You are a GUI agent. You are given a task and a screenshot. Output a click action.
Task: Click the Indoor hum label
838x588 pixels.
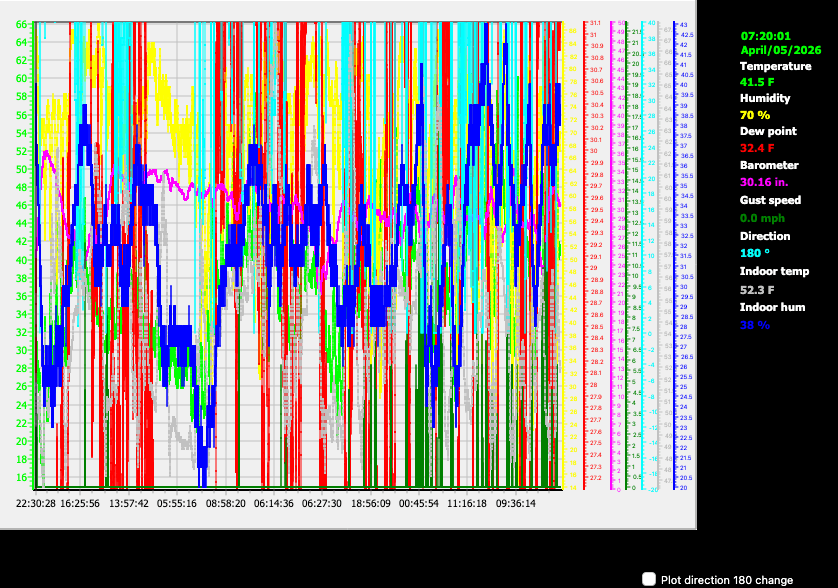tap(771, 307)
